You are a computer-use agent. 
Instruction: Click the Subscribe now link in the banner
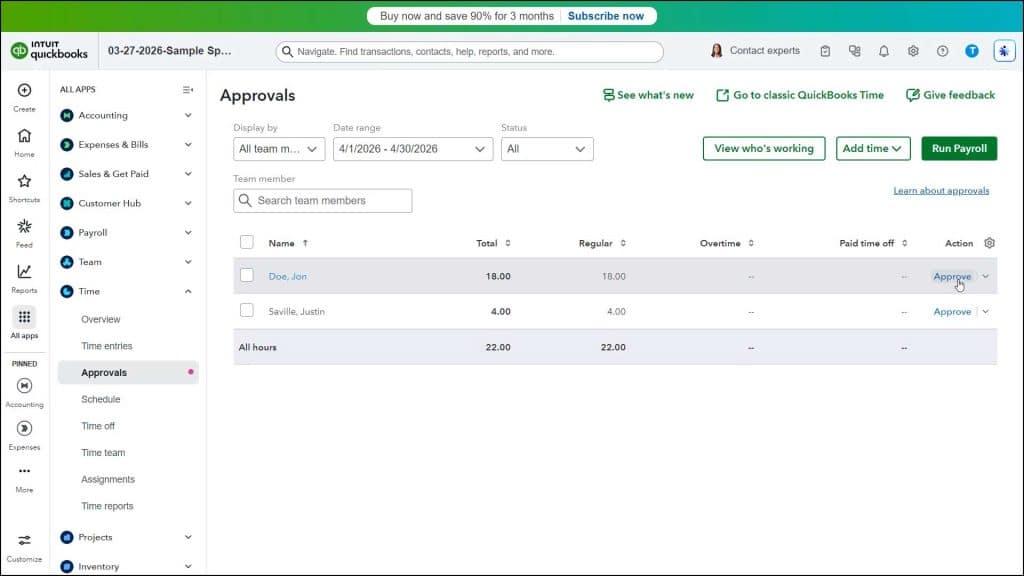click(x=606, y=15)
